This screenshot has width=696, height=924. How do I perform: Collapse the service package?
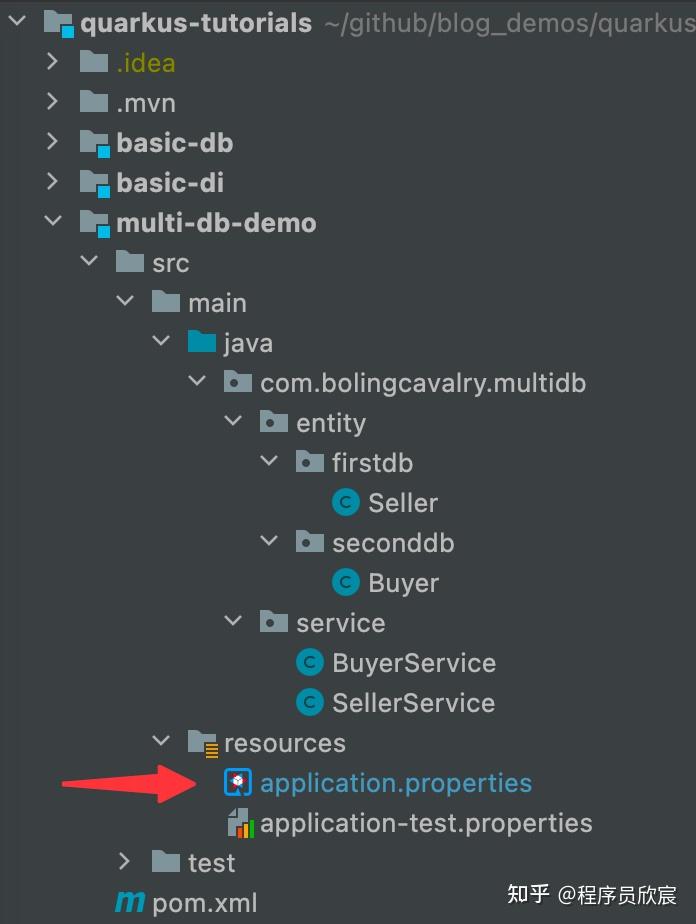pos(233,622)
